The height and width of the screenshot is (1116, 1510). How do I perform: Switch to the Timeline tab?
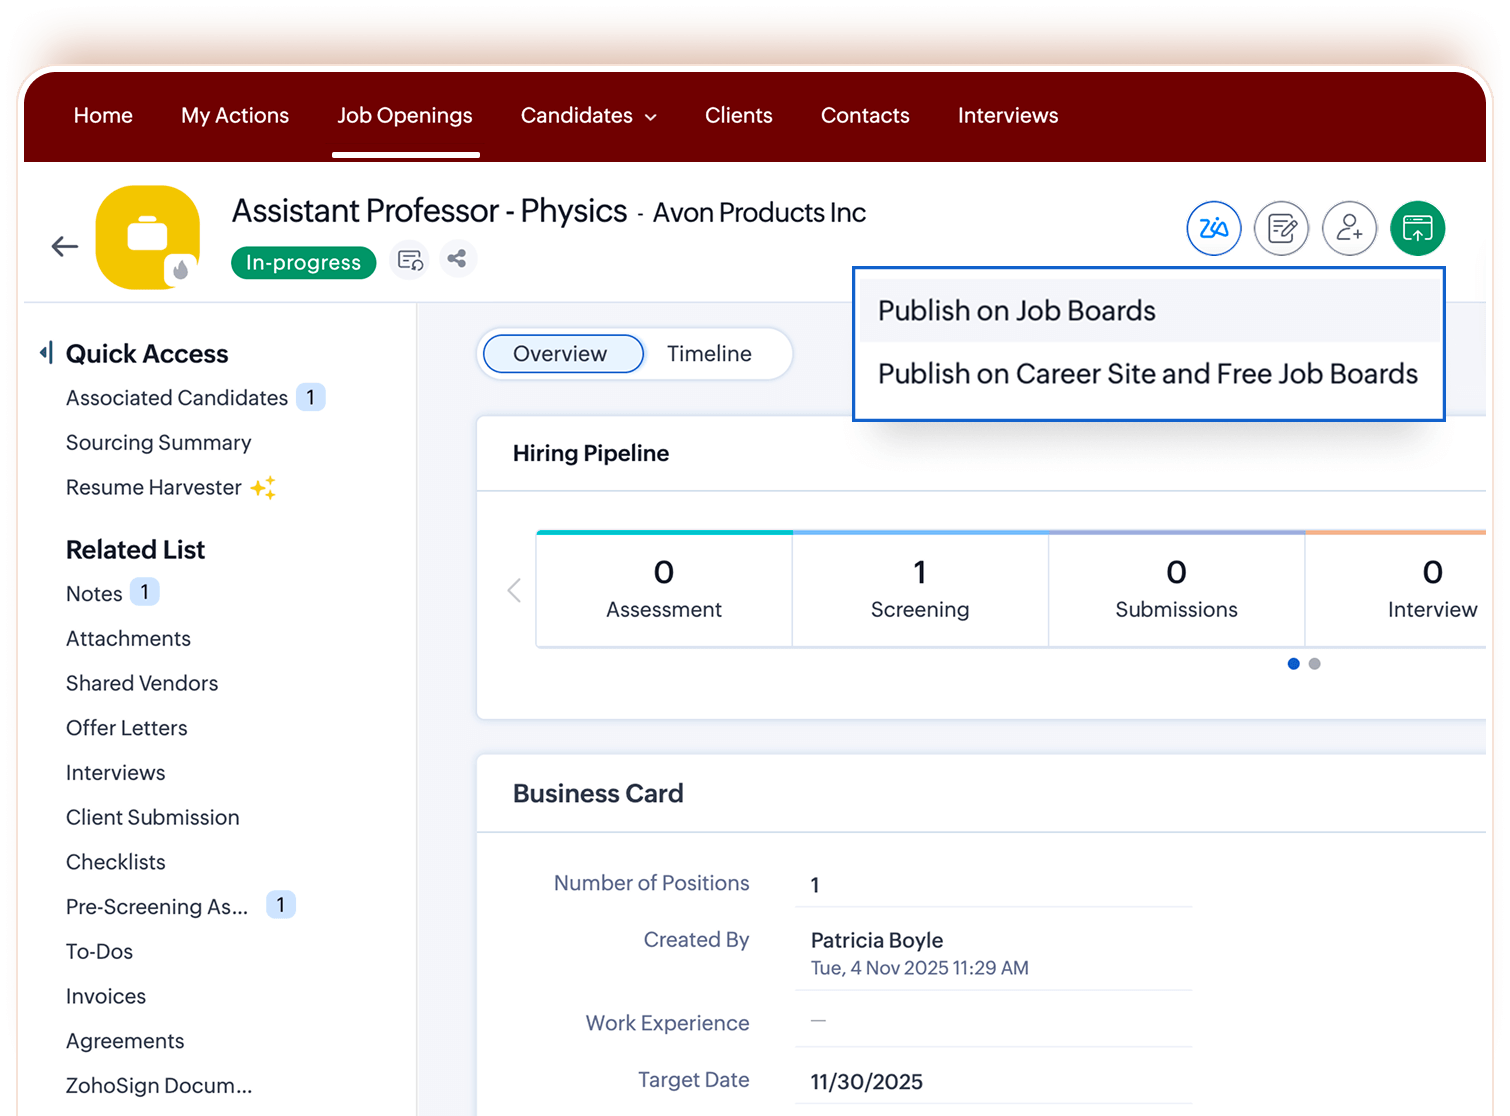pos(709,353)
